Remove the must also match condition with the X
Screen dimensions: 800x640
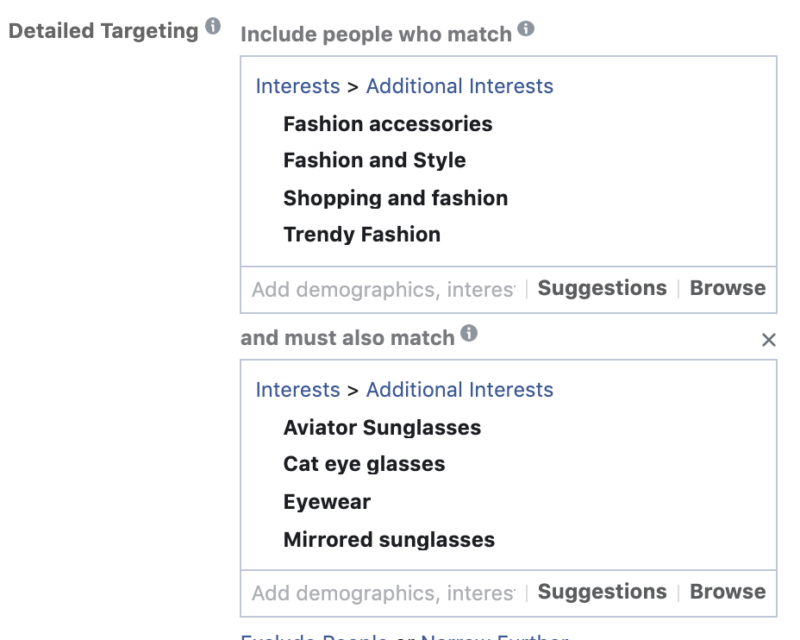point(767,339)
